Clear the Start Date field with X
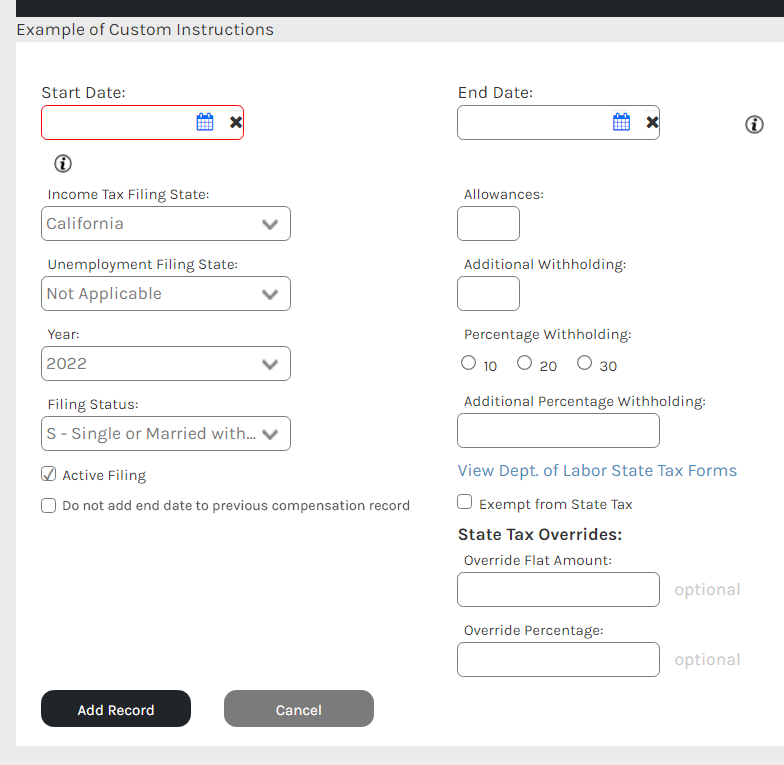784x765 pixels. (236, 122)
